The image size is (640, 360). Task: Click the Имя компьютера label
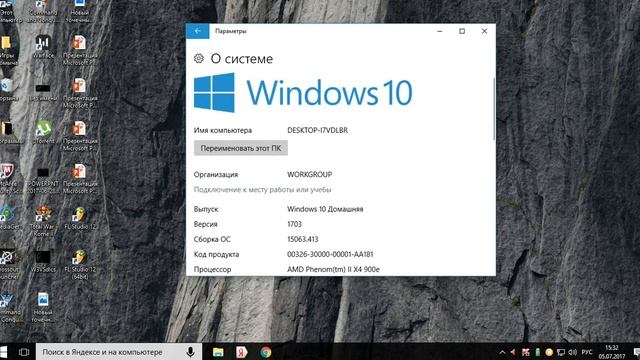click(x=223, y=130)
